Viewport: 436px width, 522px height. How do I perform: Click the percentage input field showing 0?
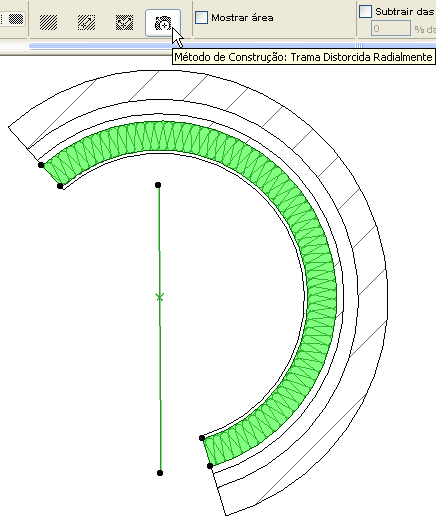click(x=391, y=28)
